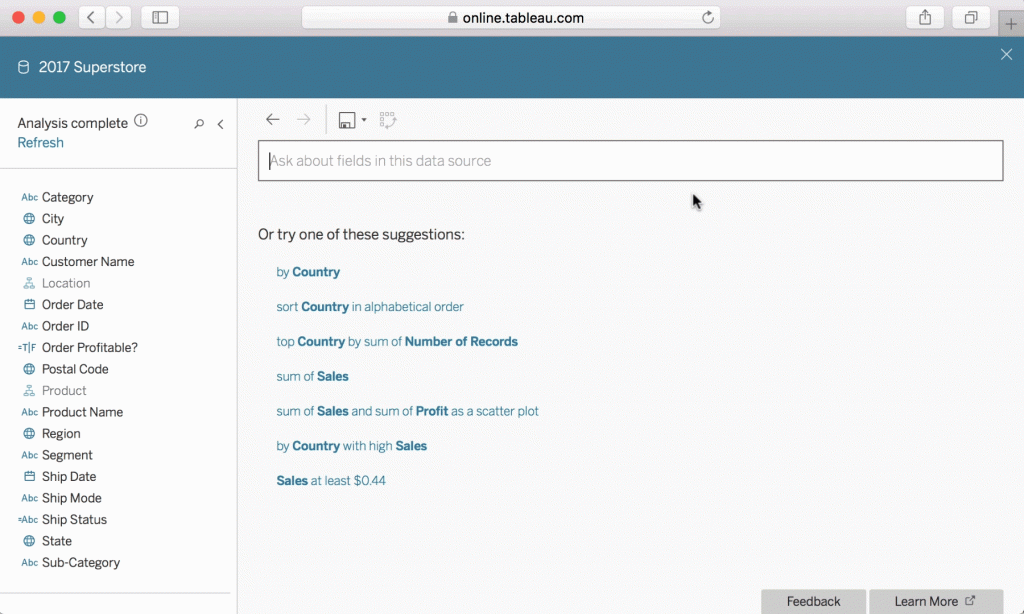
Task: Collapse the data pane with chevron
Action: (221, 124)
